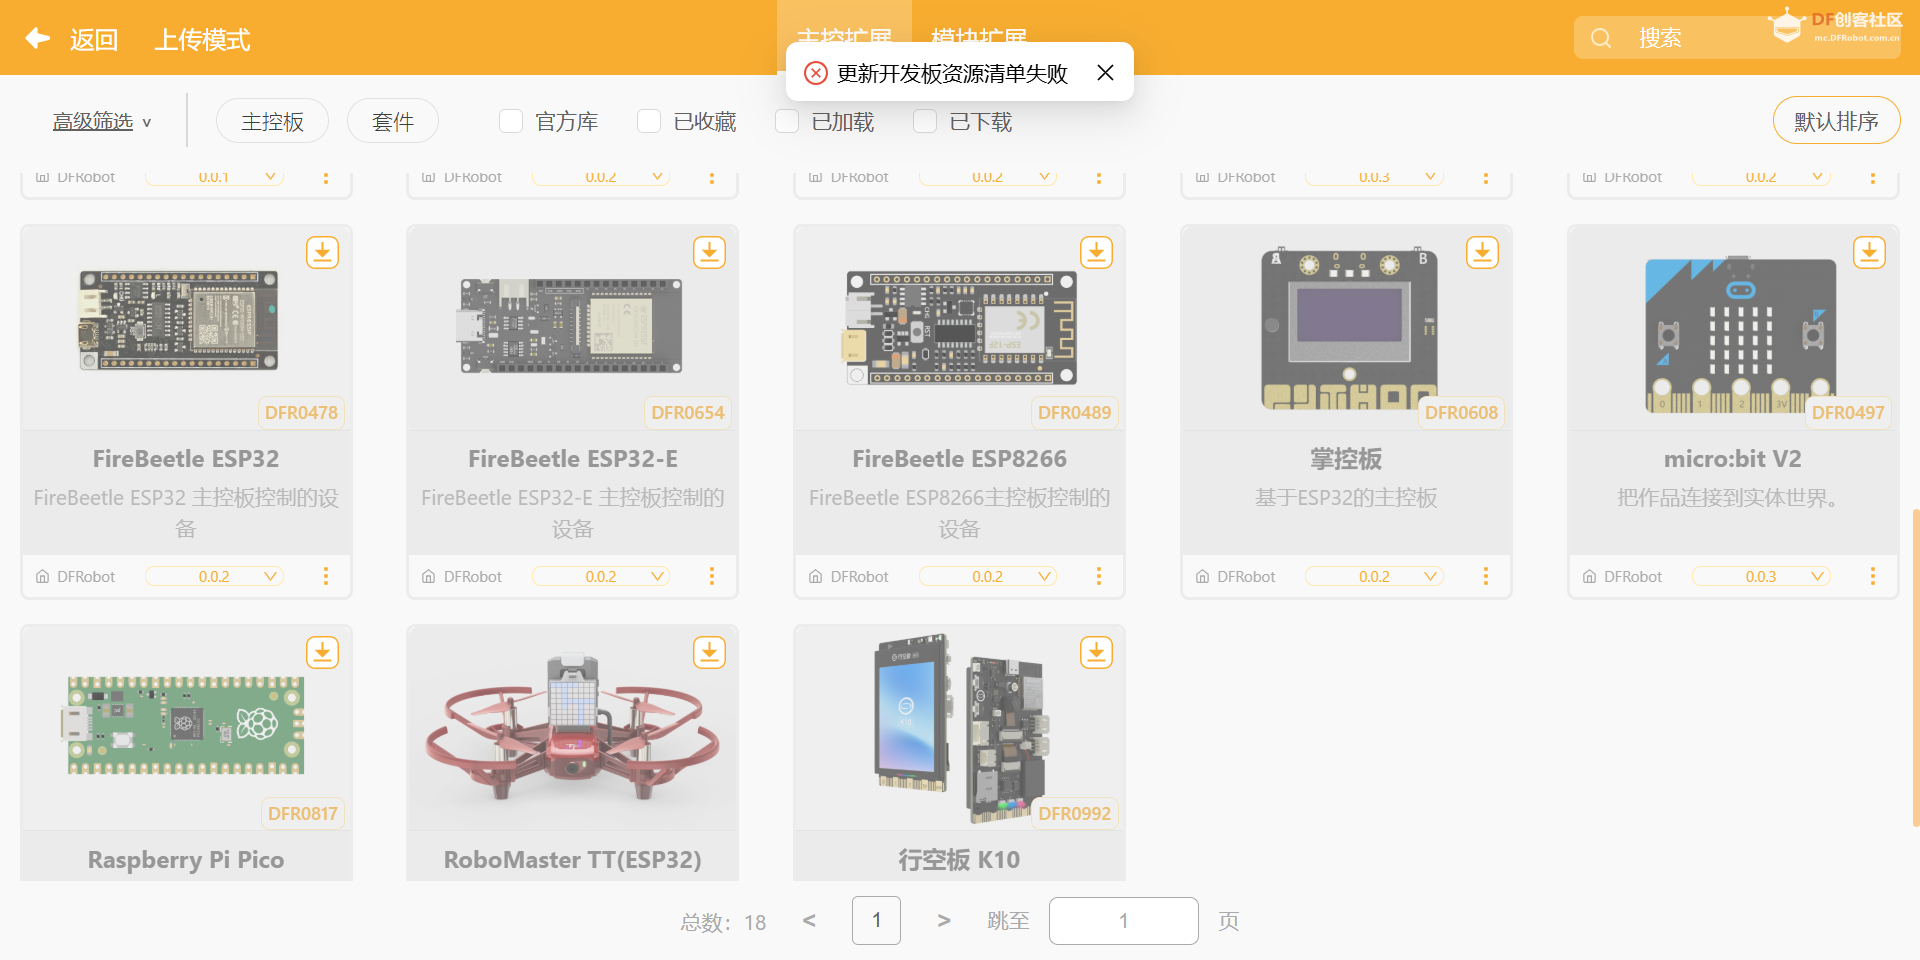Go to previous page arrow
This screenshot has width=1920, height=960.
(x=809, y=920)
